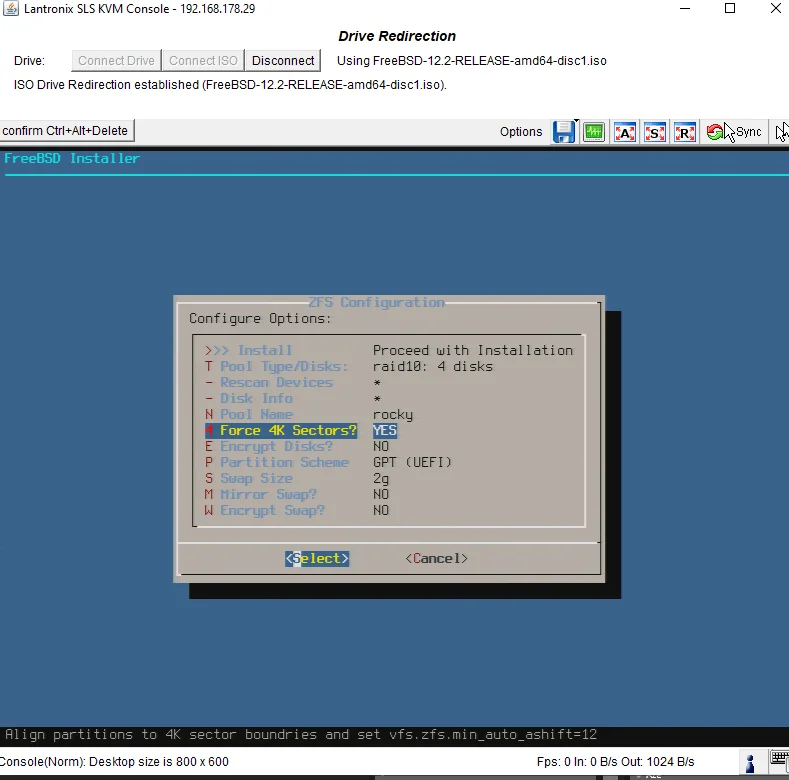Viewport: 789px width, 780px height.
Task: Maximize the KVM Console window
Action: pos(730,9)
